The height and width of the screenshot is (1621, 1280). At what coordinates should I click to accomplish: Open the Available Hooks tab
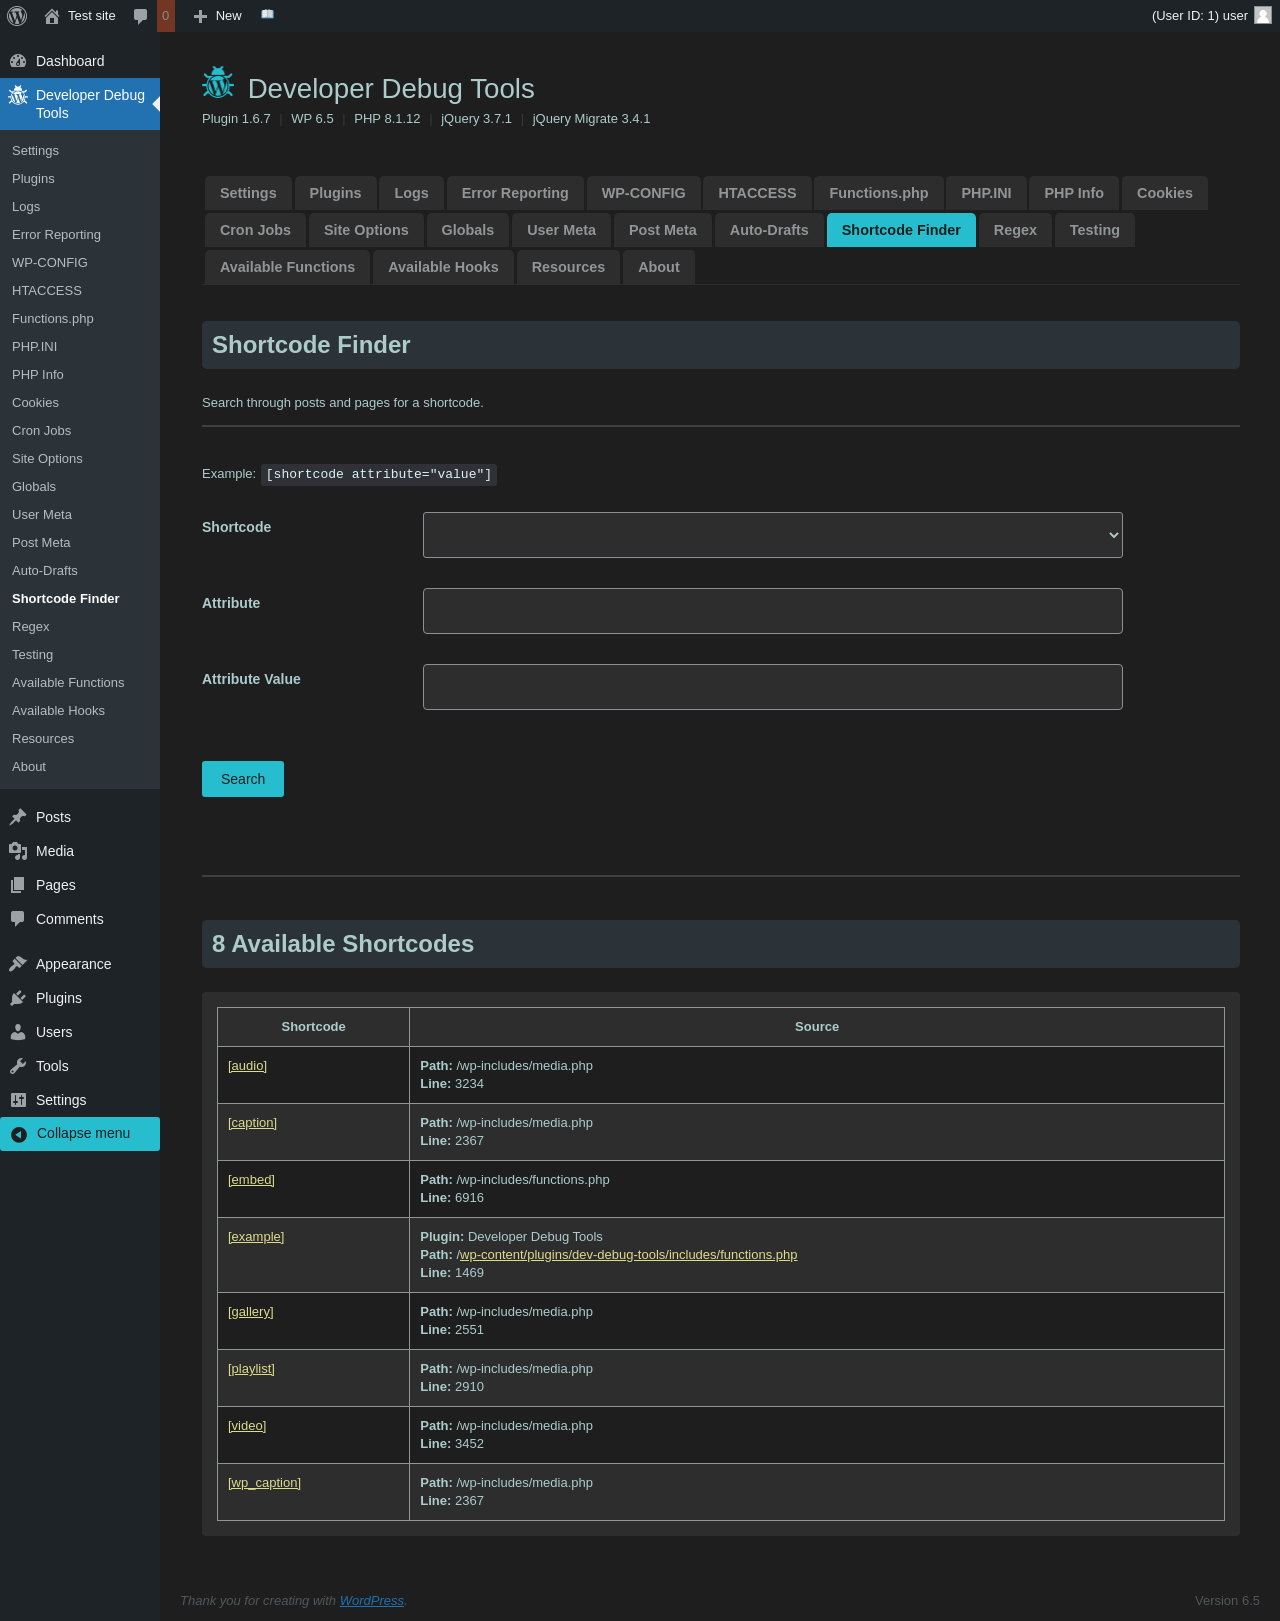[443, 267]
